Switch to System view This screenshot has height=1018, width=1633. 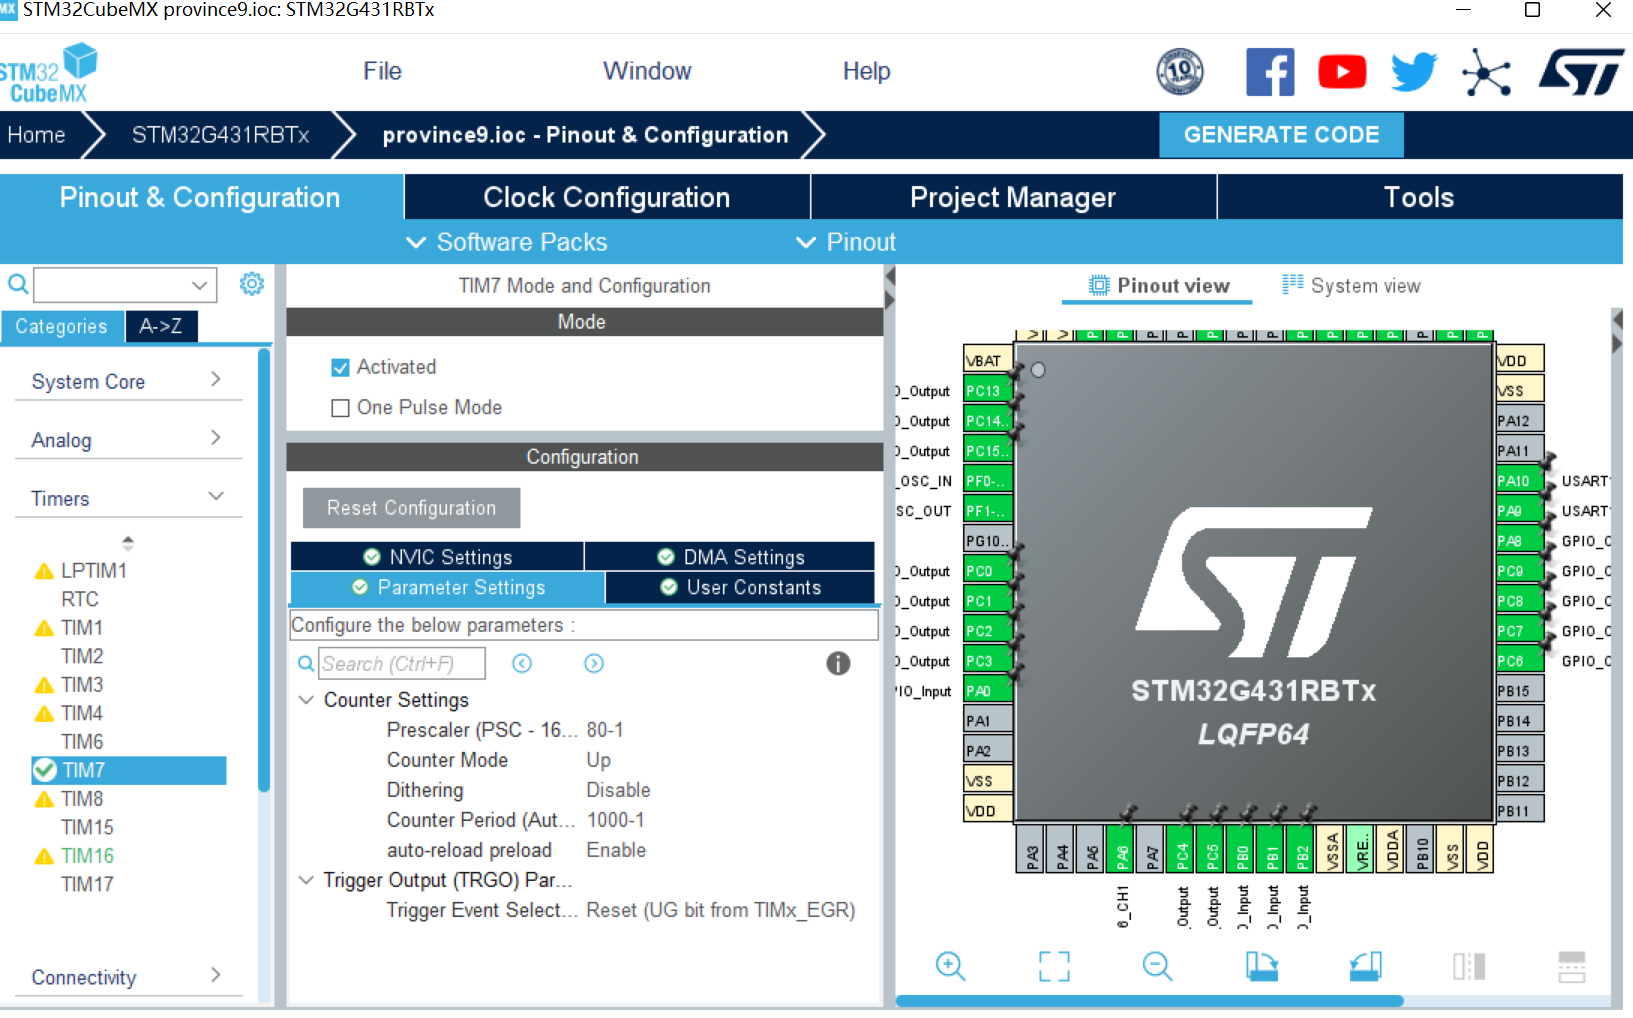point(1351,286)
